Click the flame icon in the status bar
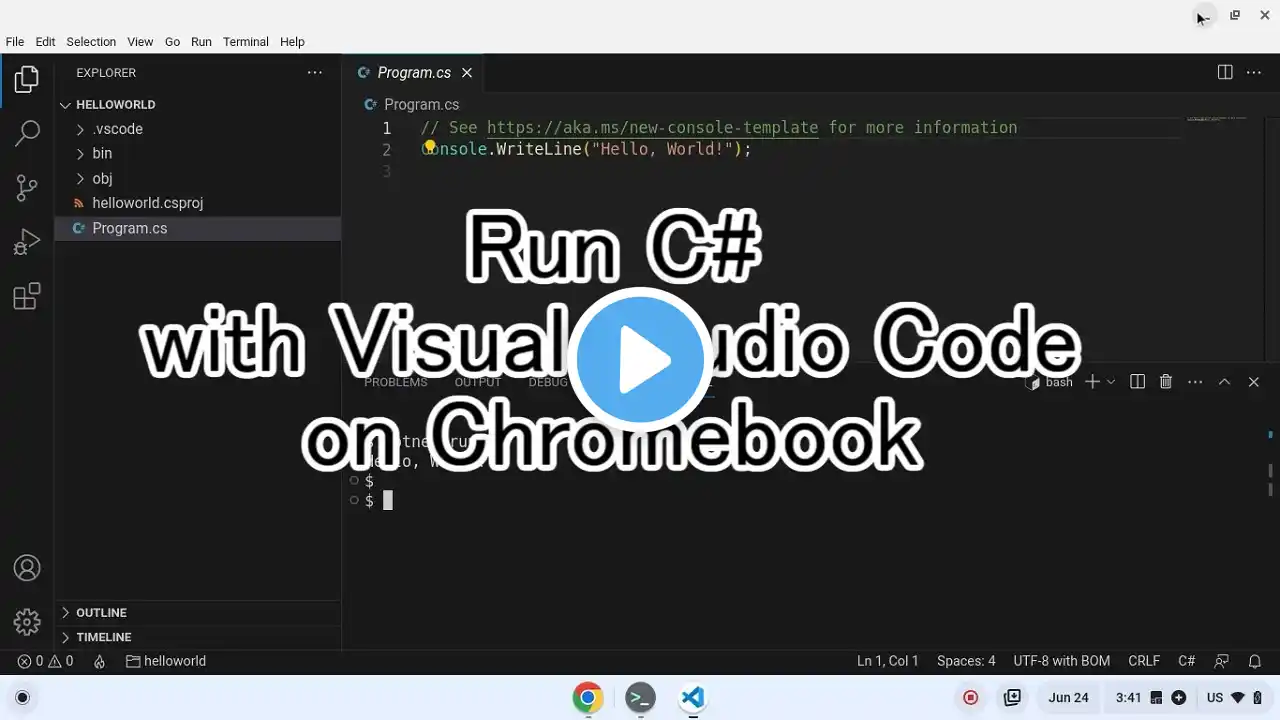The height and width of the screenshot is (720, 1280). pyautogui.click(x=99, y=661)
